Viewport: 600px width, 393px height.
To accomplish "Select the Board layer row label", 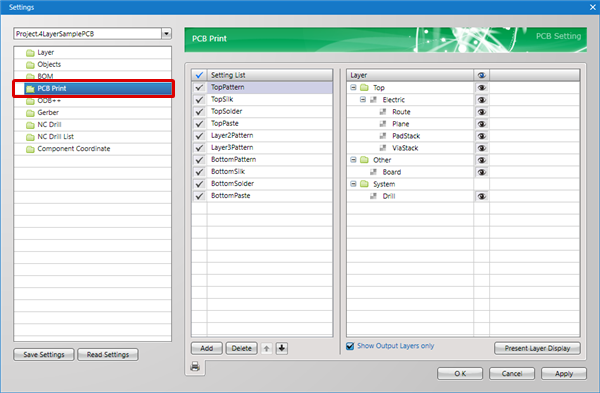I will 392,172.
